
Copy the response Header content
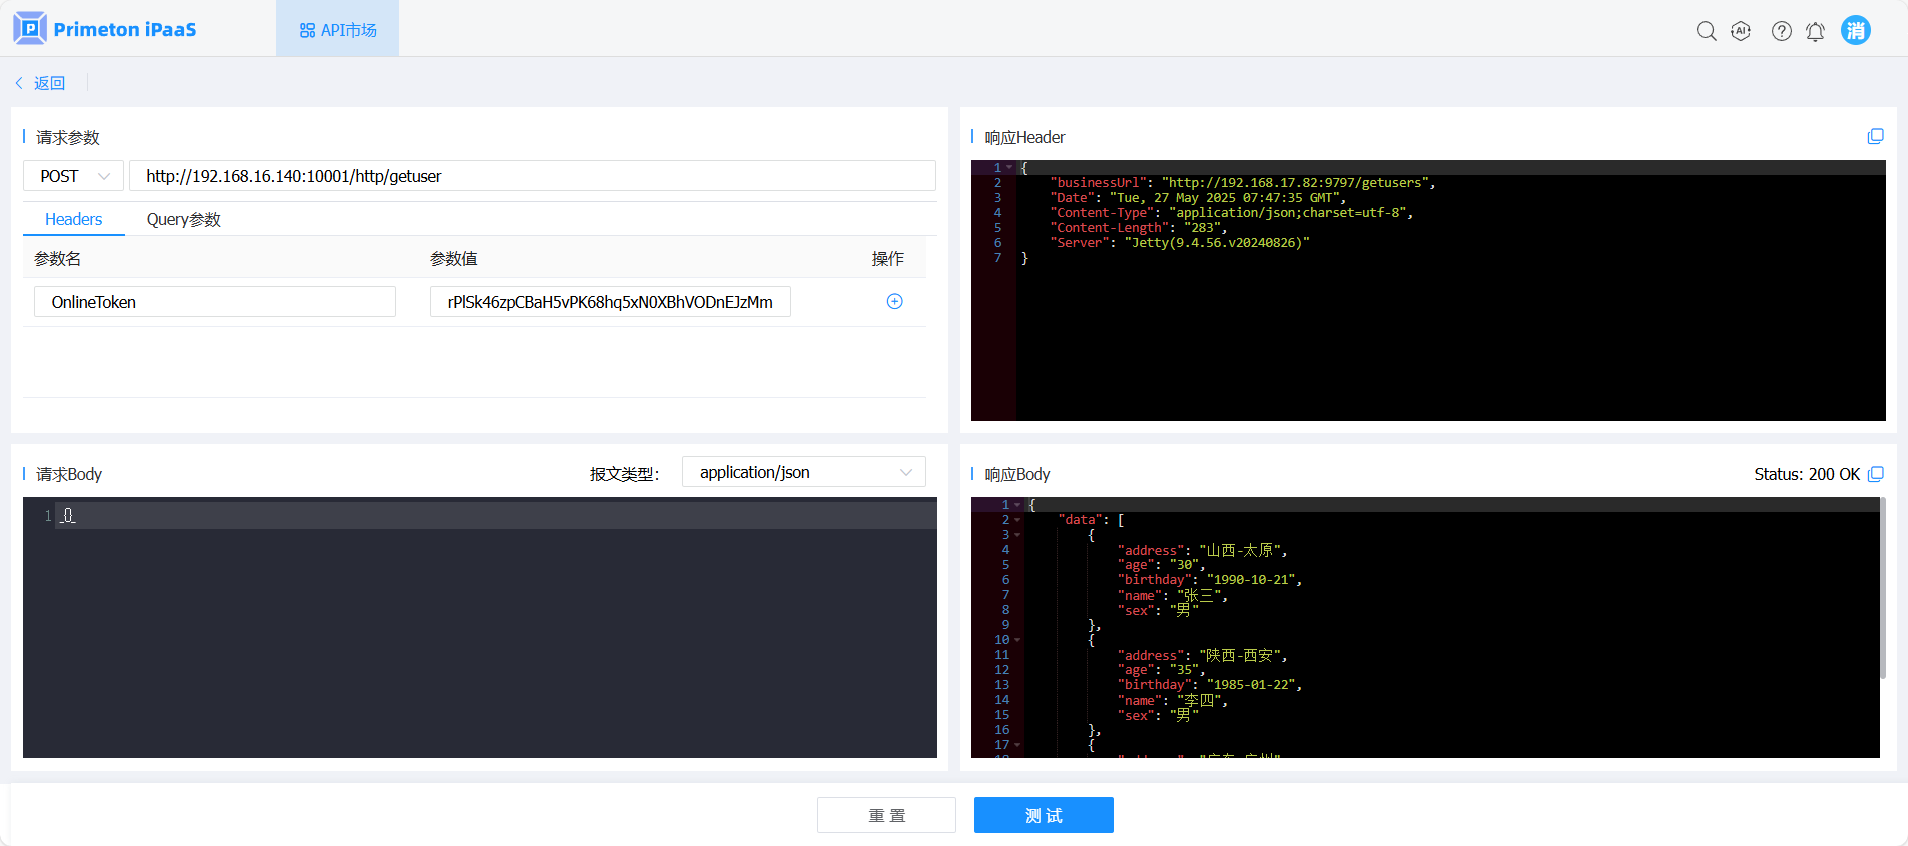pos(1875,136)
